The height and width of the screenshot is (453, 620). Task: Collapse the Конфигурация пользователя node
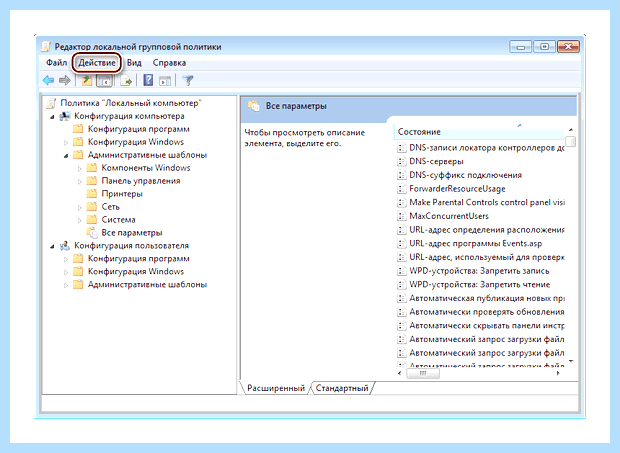pos(52,246)
